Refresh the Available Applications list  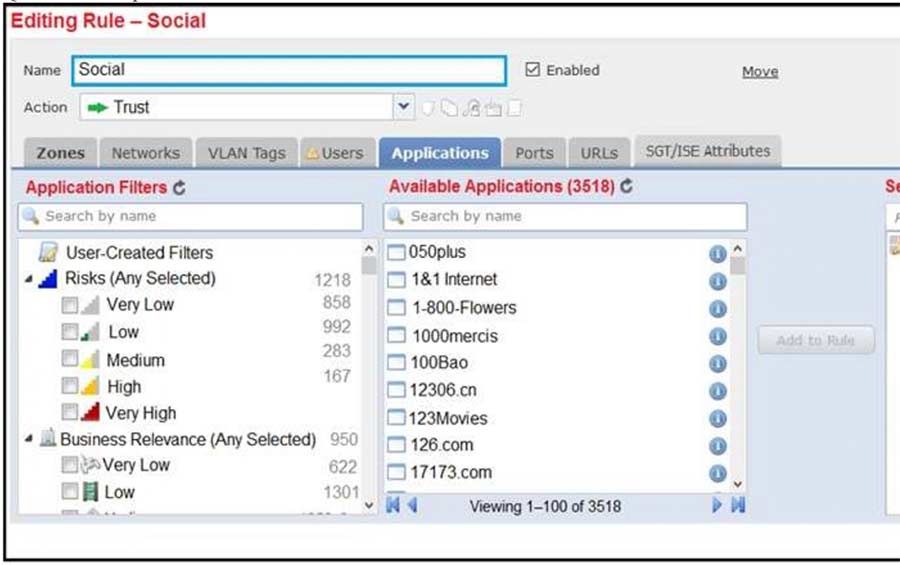(x=626, y=187)
